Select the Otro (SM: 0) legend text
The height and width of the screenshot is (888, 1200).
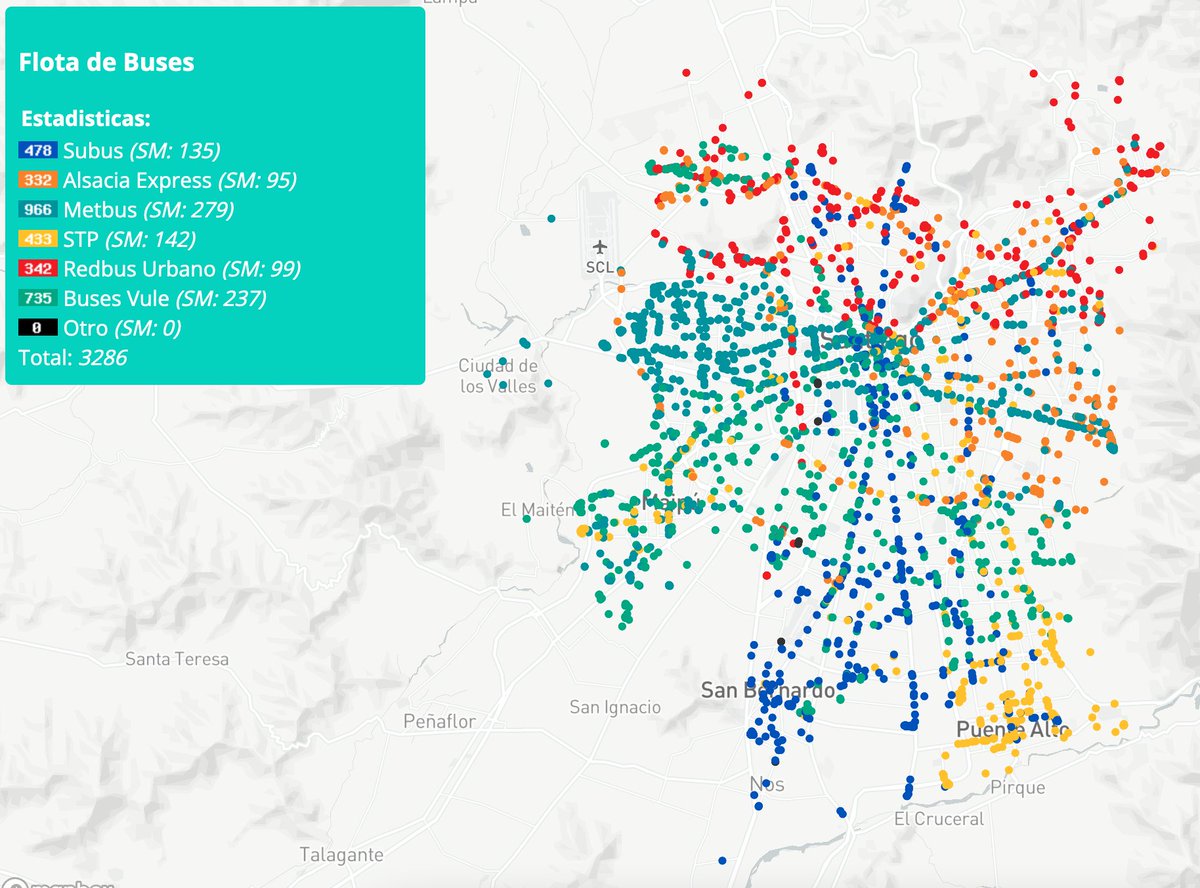pos(122,328)
